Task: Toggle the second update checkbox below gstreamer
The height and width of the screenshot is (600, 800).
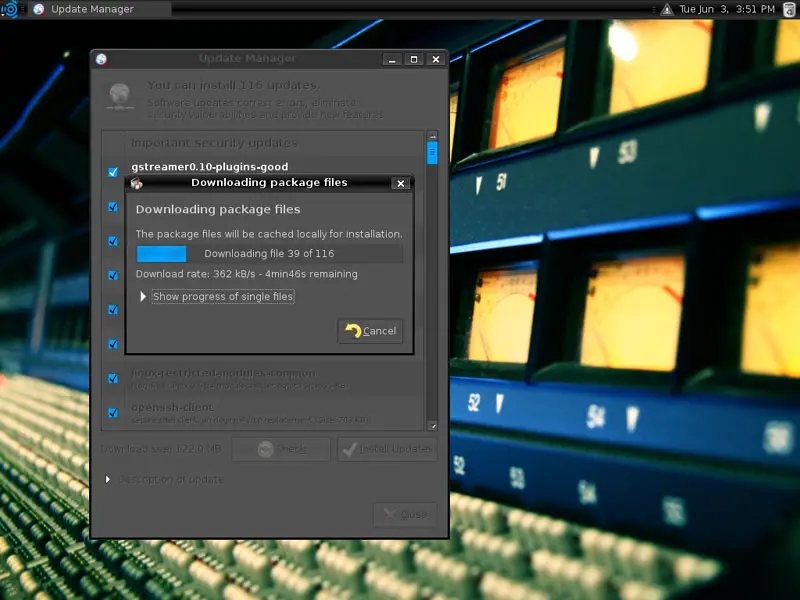Action: (113, 207)
